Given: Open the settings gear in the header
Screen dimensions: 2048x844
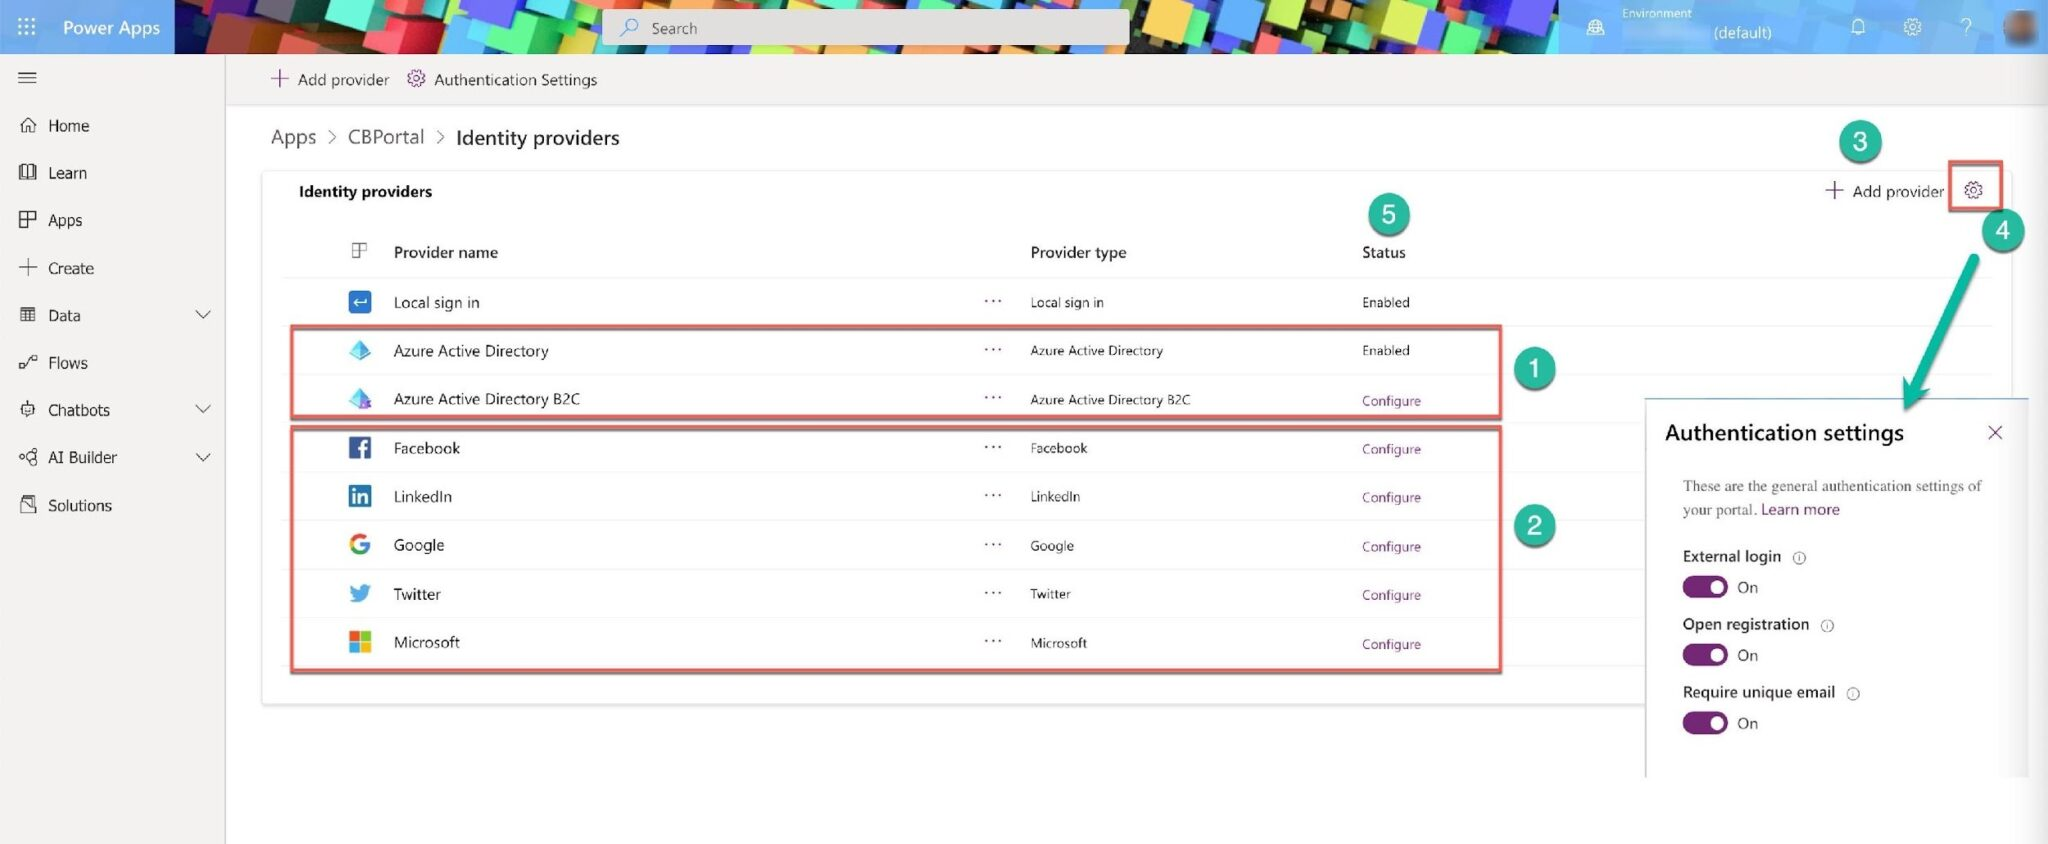Looking at the screenshot, I should click(x=1912, y=27).
